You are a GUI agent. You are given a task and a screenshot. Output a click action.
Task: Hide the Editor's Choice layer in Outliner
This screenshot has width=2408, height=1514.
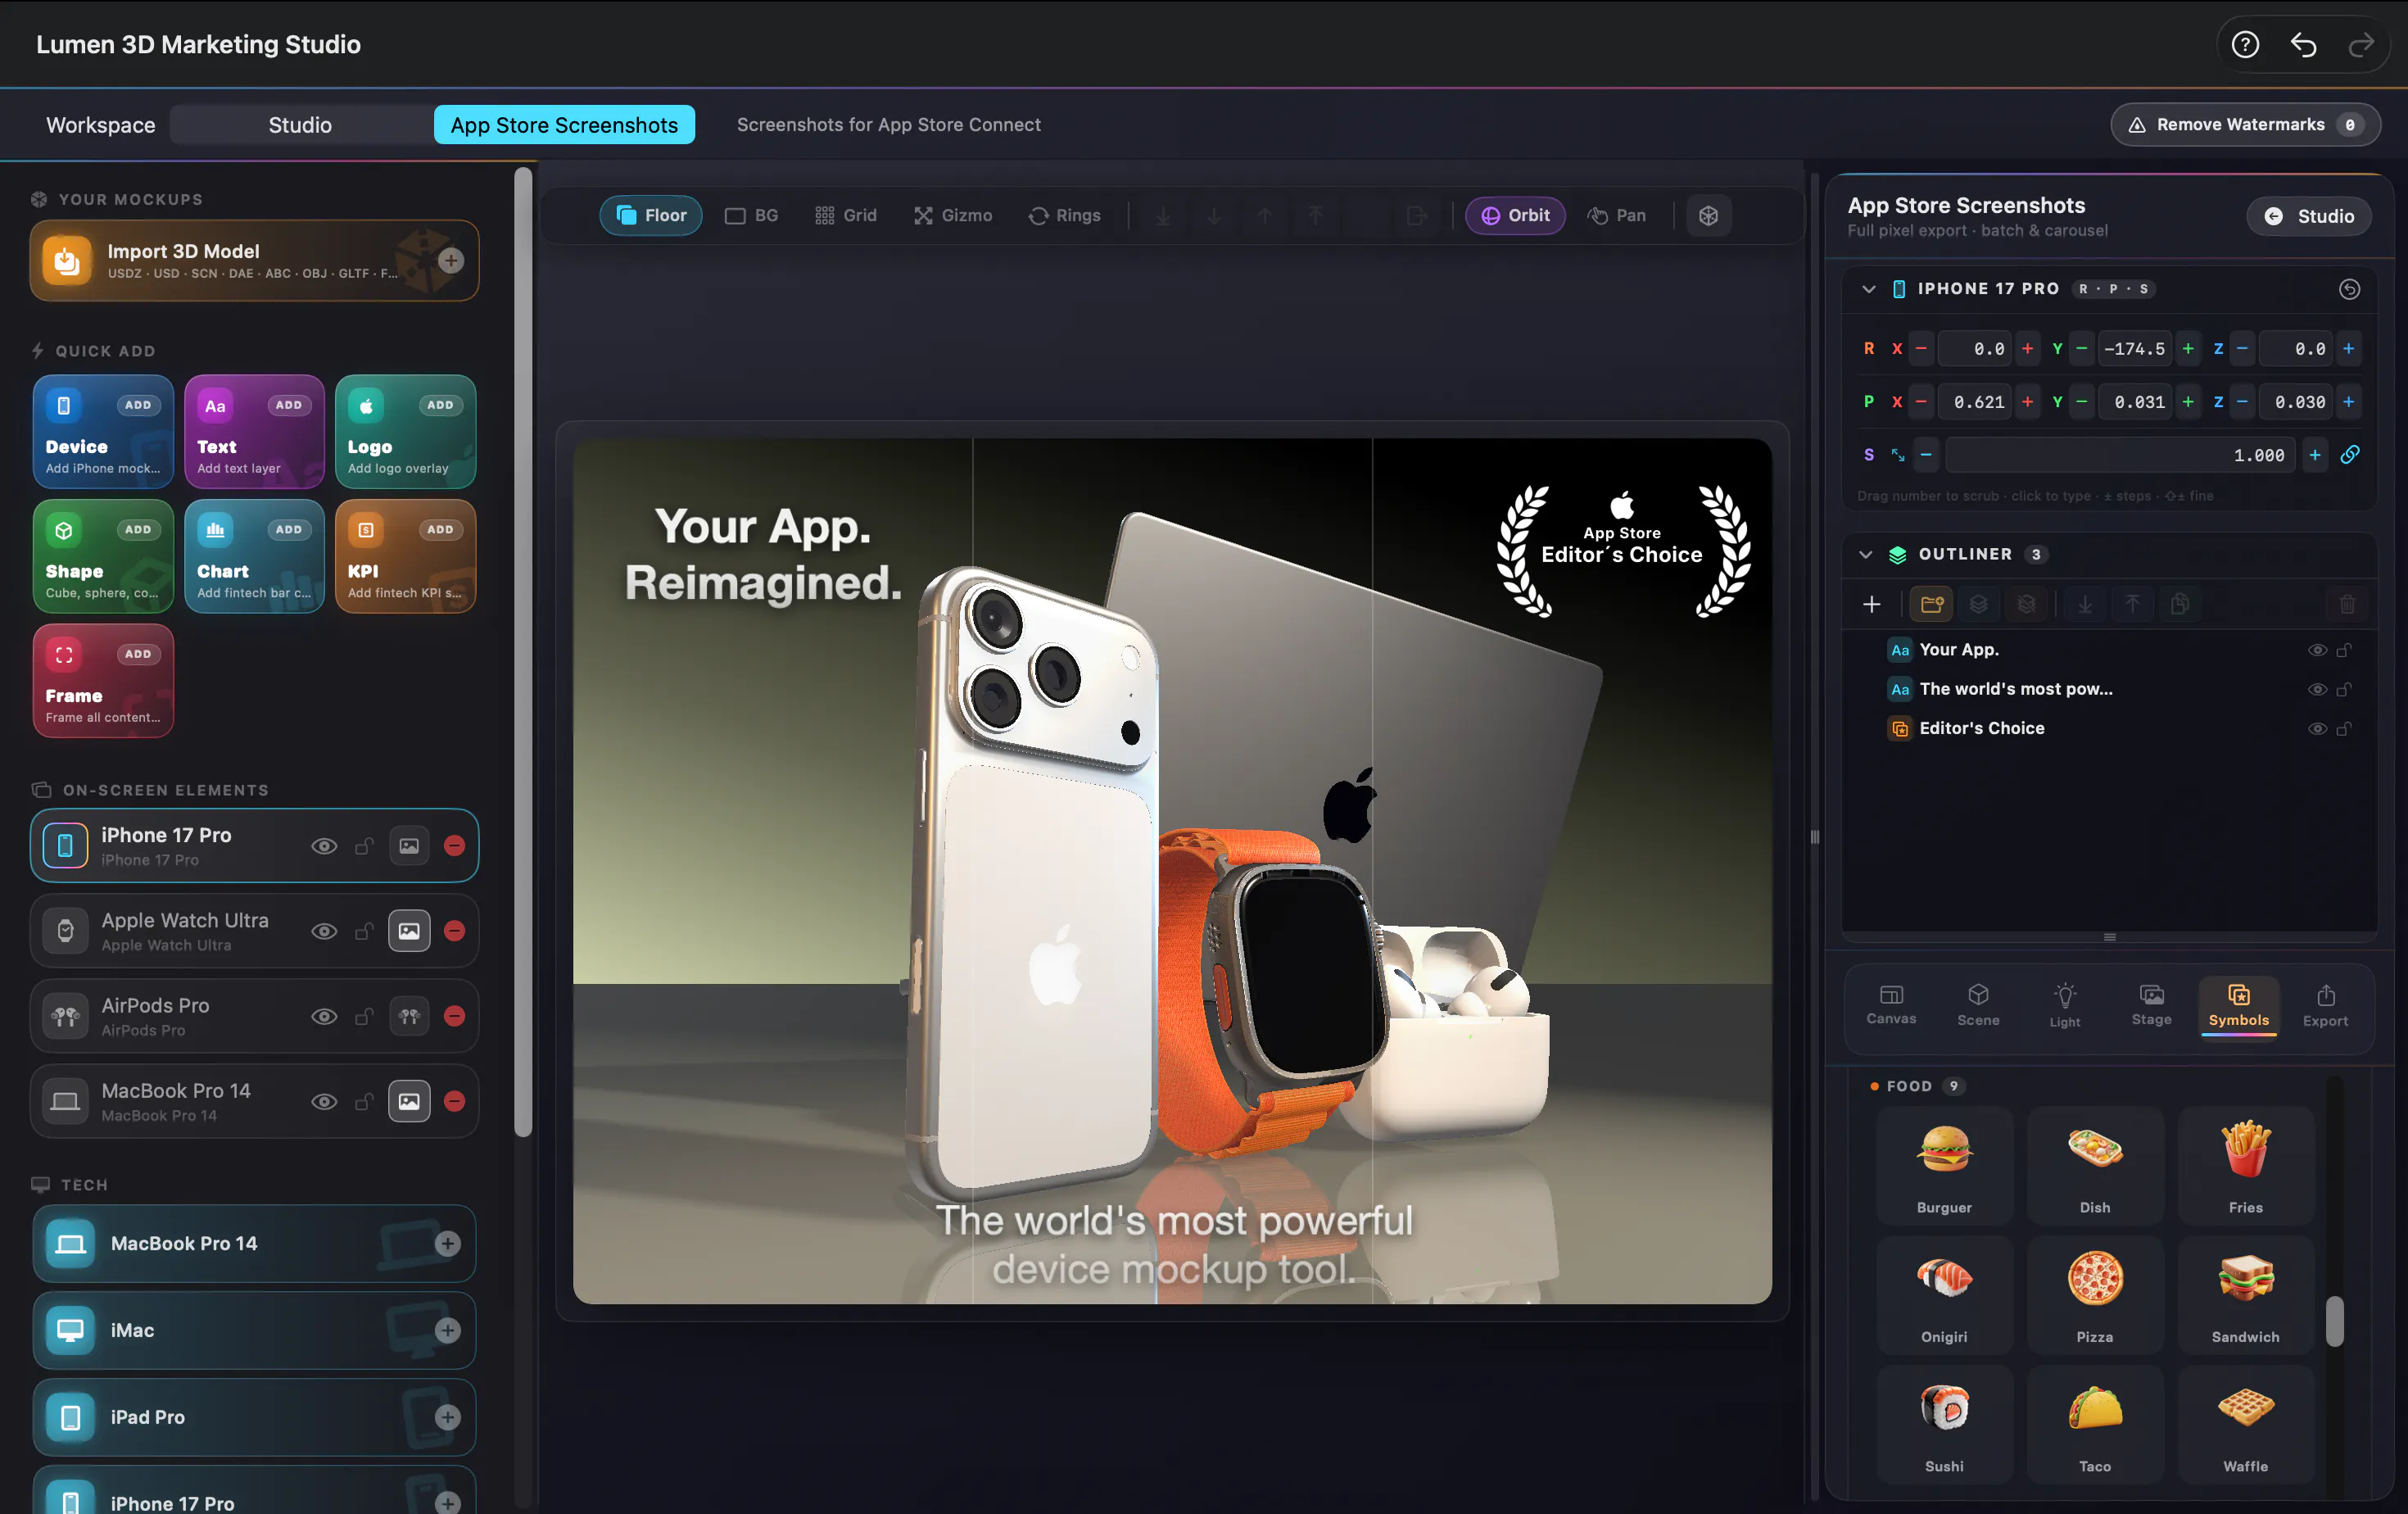tap(2316, 729)
